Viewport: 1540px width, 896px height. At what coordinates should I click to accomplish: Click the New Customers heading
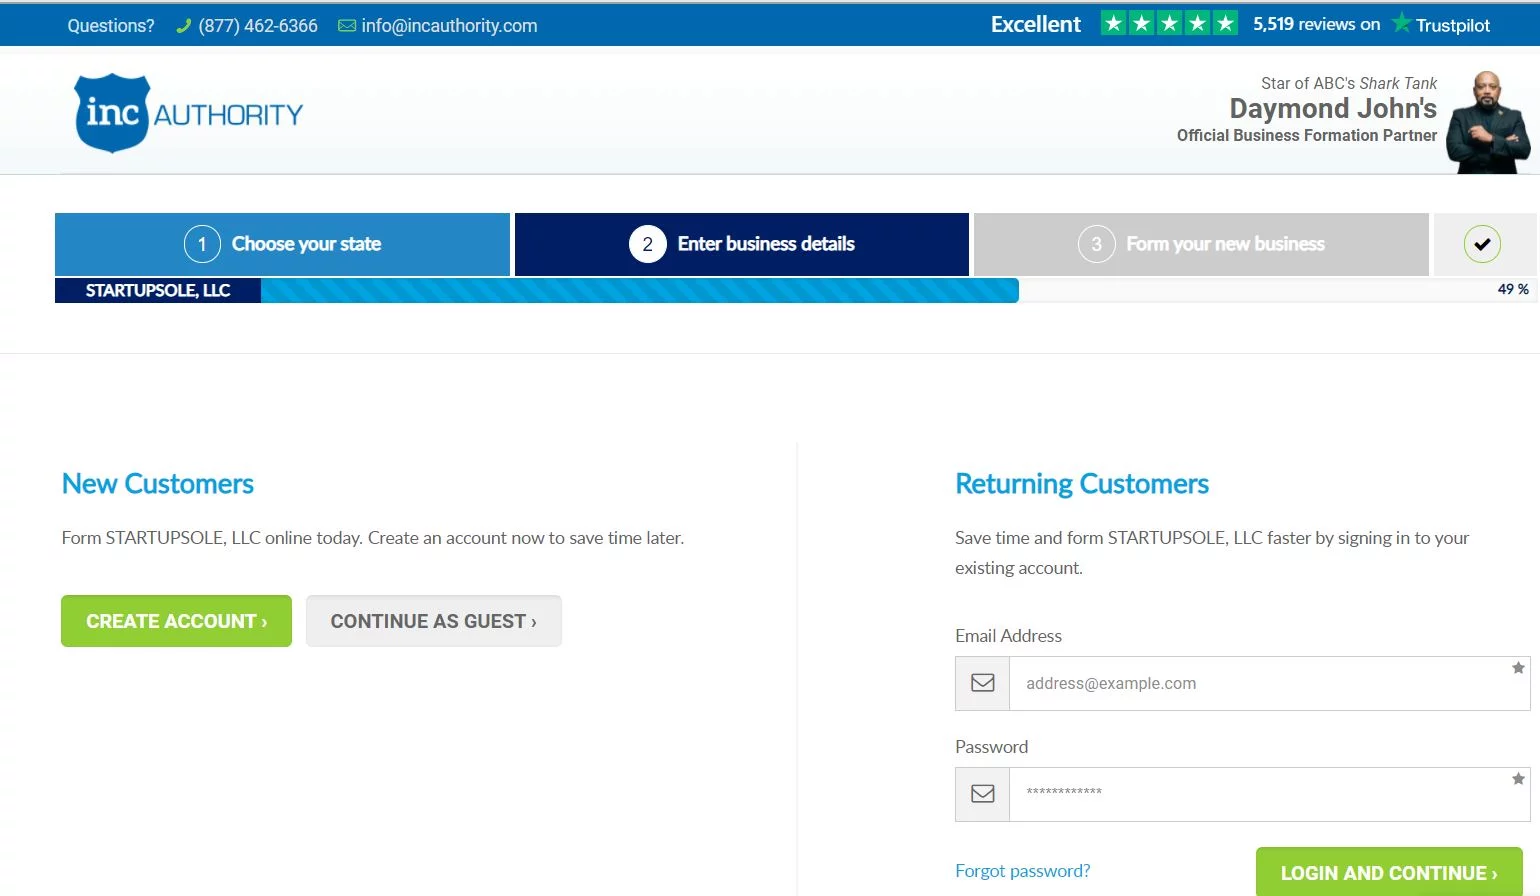[x=158, y=484]
